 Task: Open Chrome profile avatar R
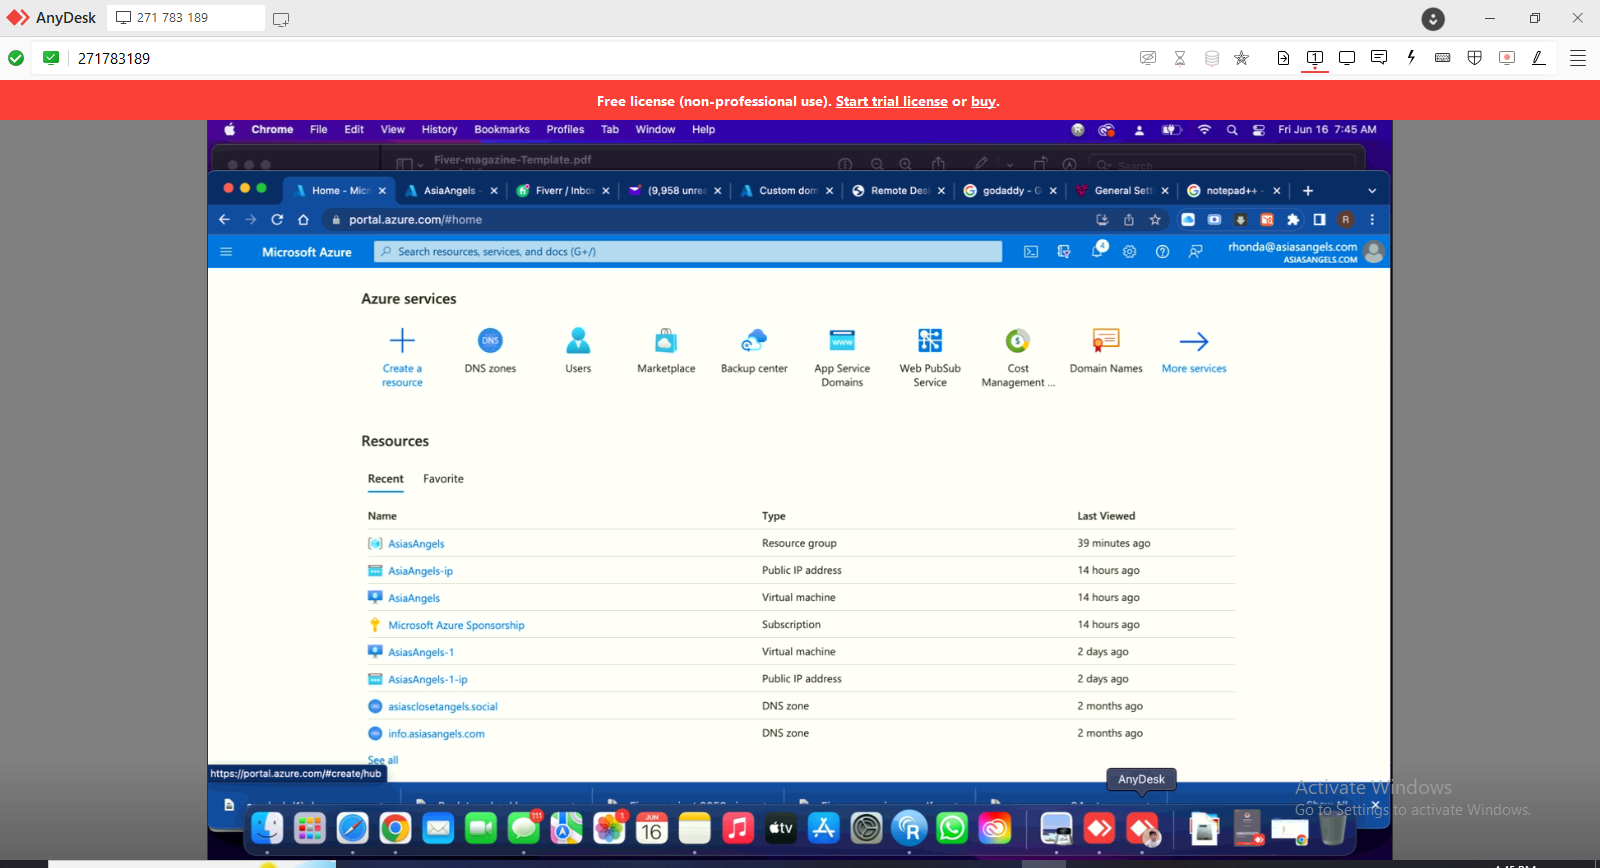point(1346,220)
